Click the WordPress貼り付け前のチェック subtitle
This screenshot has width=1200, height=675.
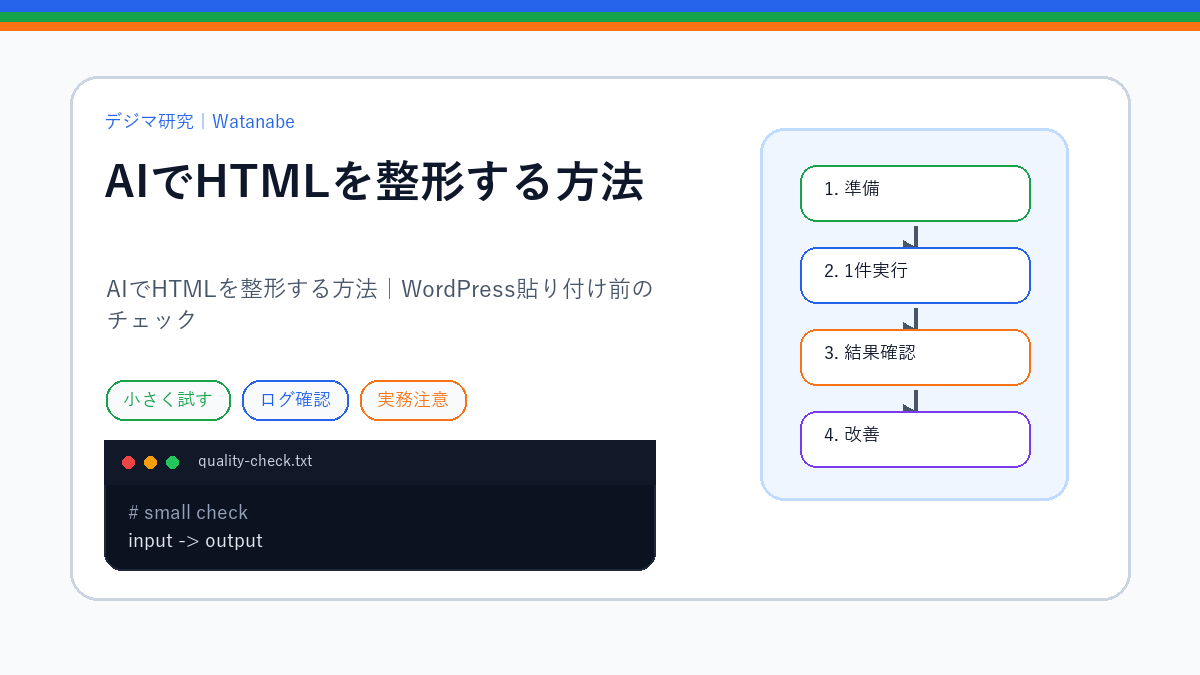(x=380, y=304)
